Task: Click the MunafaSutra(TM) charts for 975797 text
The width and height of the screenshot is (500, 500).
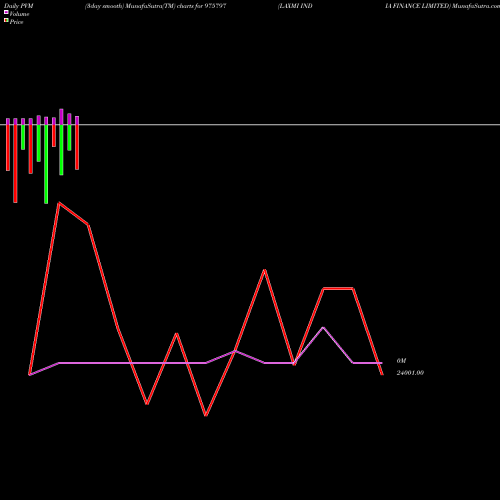Action: click(x=176, y=6)
